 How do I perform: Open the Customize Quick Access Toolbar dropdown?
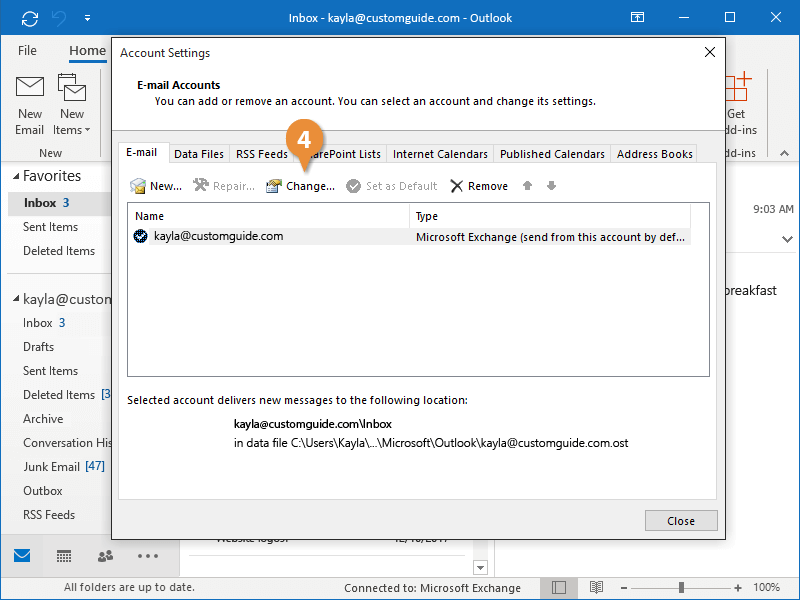[87, 18]
